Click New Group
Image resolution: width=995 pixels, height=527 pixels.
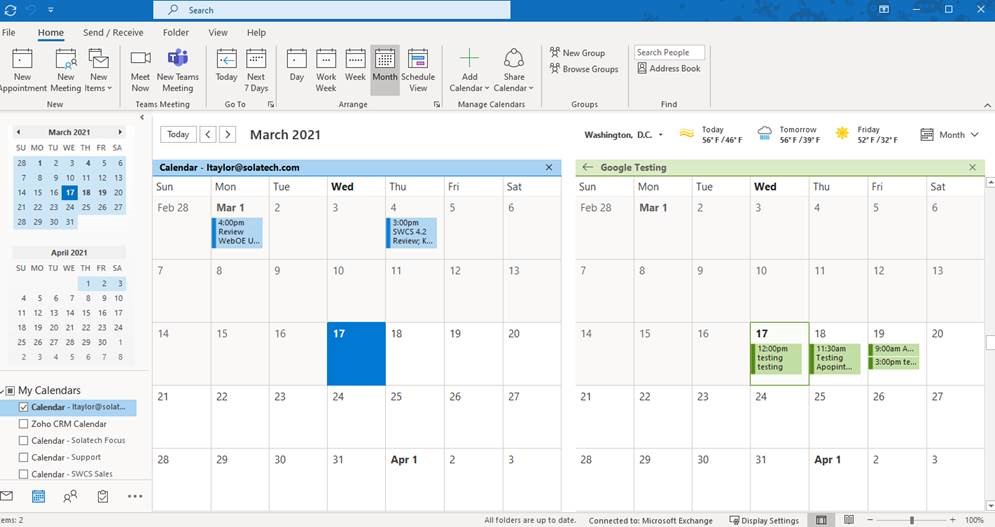[x=577, y=53]
